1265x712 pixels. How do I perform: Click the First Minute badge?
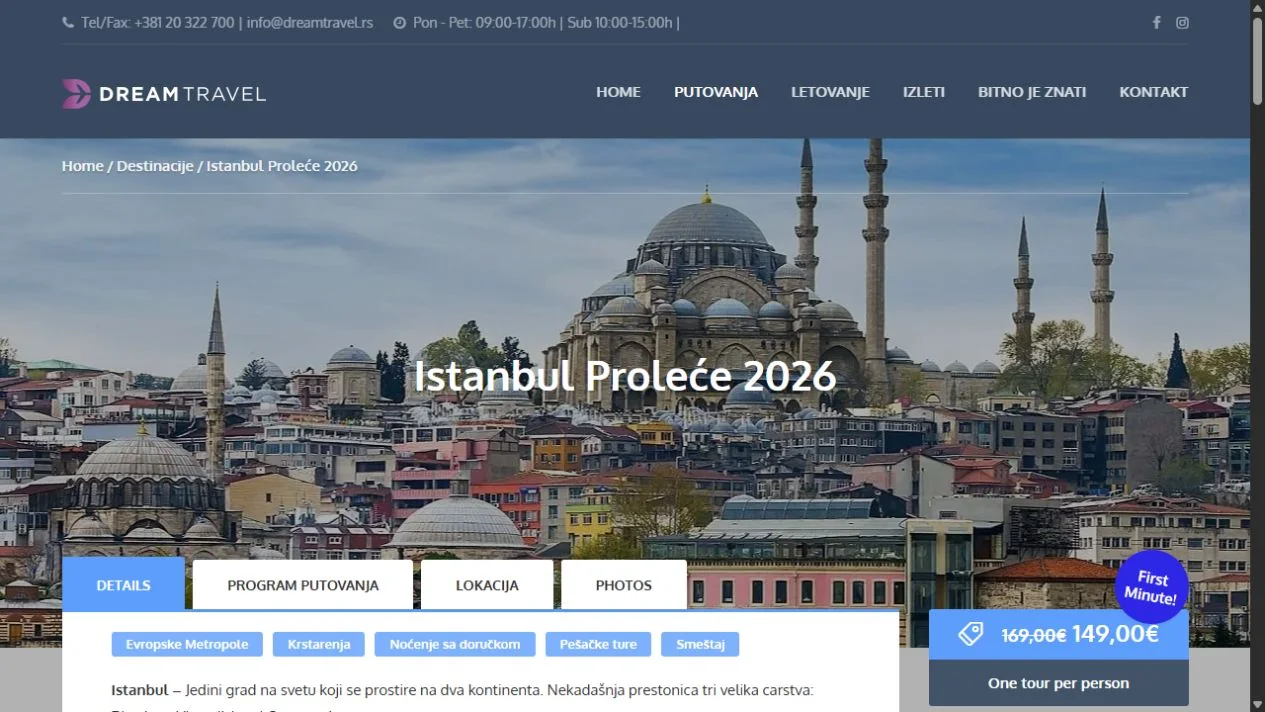click(x=1151, y=587)
